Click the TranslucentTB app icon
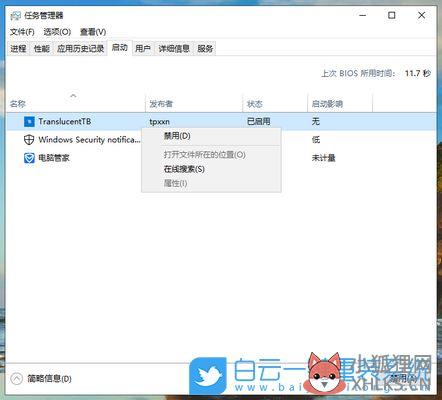Screen dimensions: 442x400 pyautogui.click(x=29, y=122)
